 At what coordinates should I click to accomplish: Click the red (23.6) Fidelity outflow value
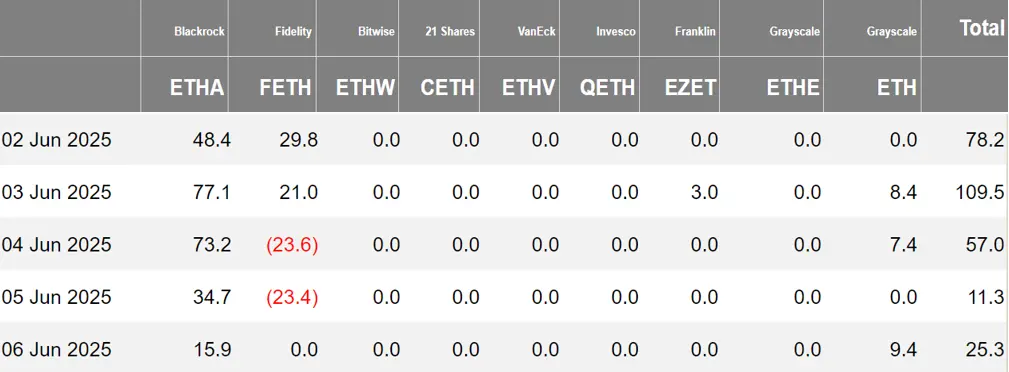pos(290,245)
